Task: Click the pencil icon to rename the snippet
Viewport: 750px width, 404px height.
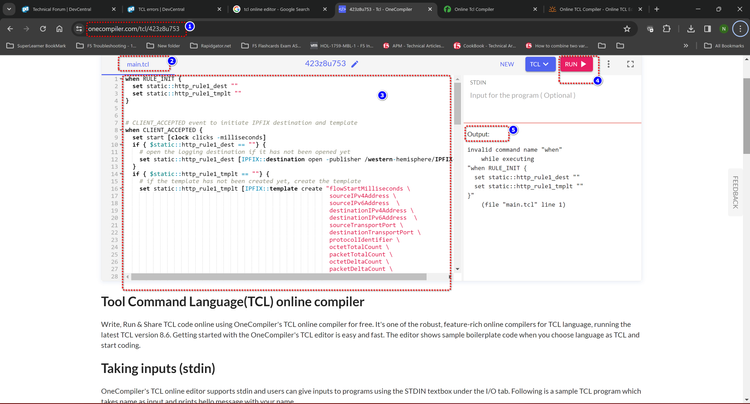Action: (x=354, y=64)
